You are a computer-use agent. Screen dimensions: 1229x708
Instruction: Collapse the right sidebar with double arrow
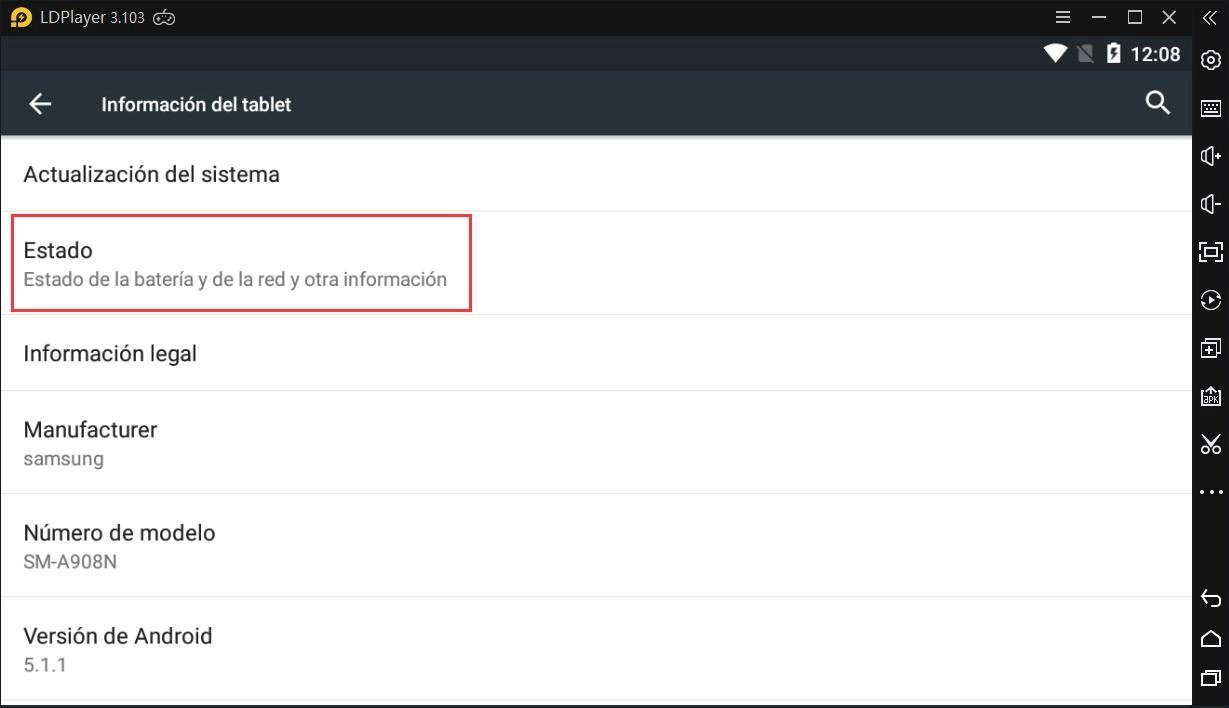pos(1209,18)
